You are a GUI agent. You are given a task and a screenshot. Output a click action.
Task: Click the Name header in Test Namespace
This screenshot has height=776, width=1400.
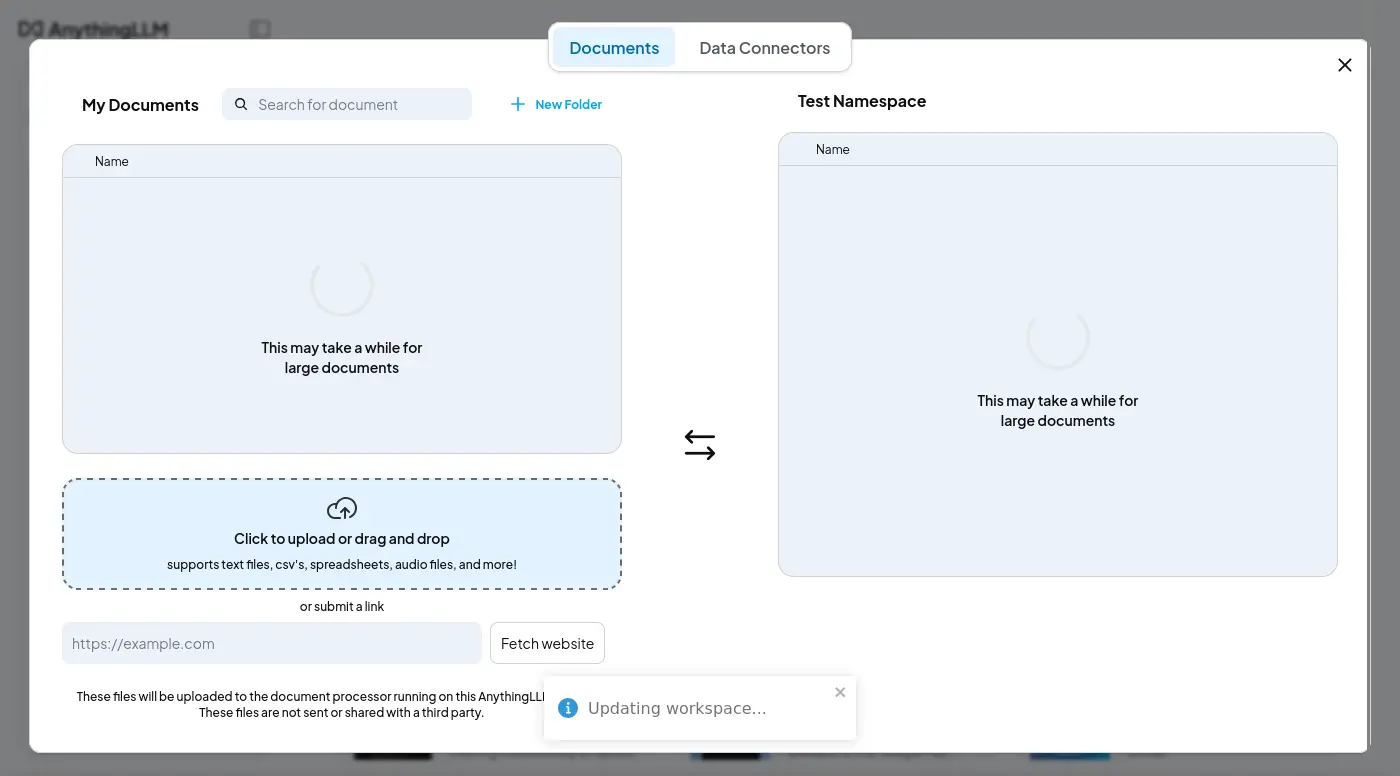(832, 149)
